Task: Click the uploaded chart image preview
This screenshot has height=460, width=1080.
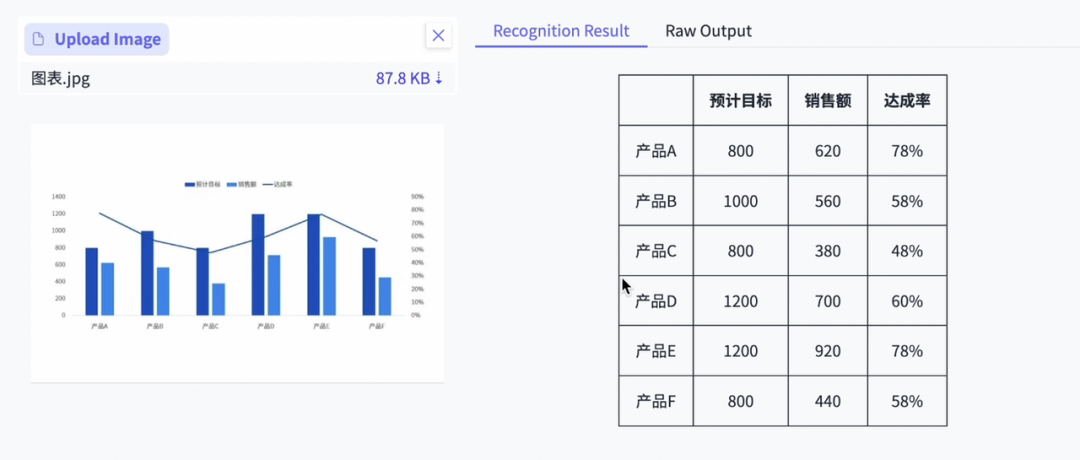Action: (x=238, y=253)
